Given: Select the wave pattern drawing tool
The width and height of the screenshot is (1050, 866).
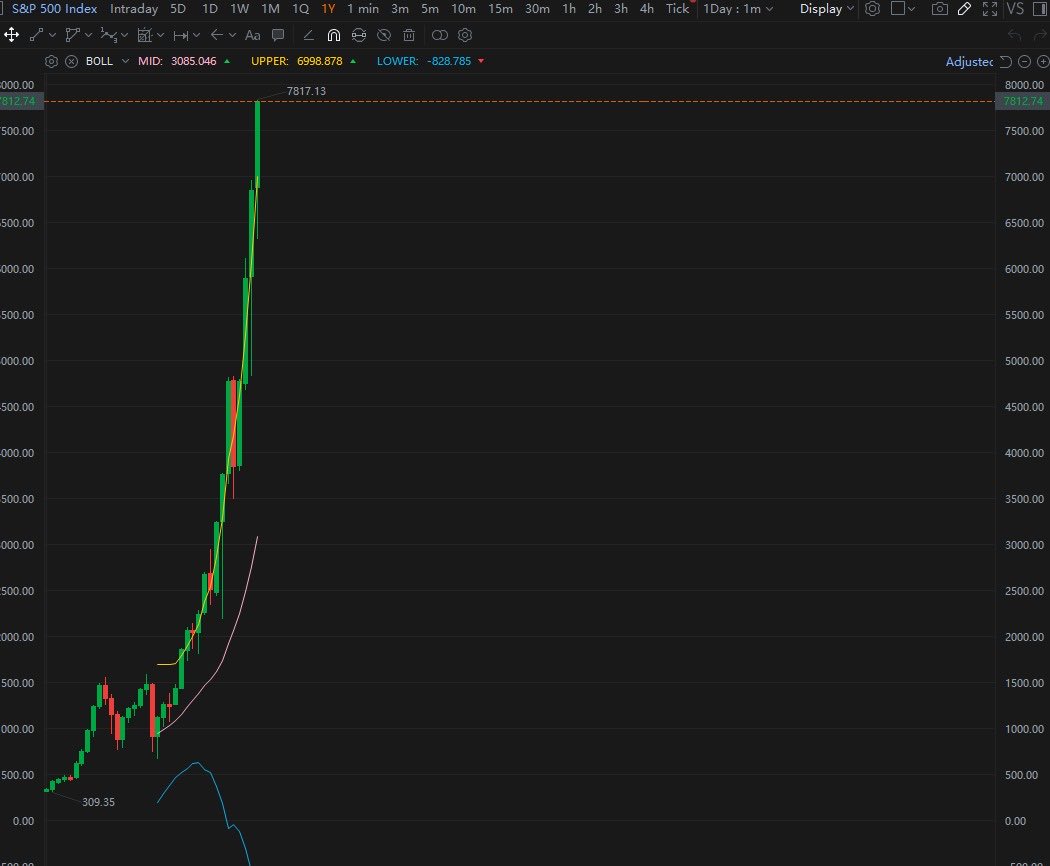Looking at the screenshot, I should 108,35.
